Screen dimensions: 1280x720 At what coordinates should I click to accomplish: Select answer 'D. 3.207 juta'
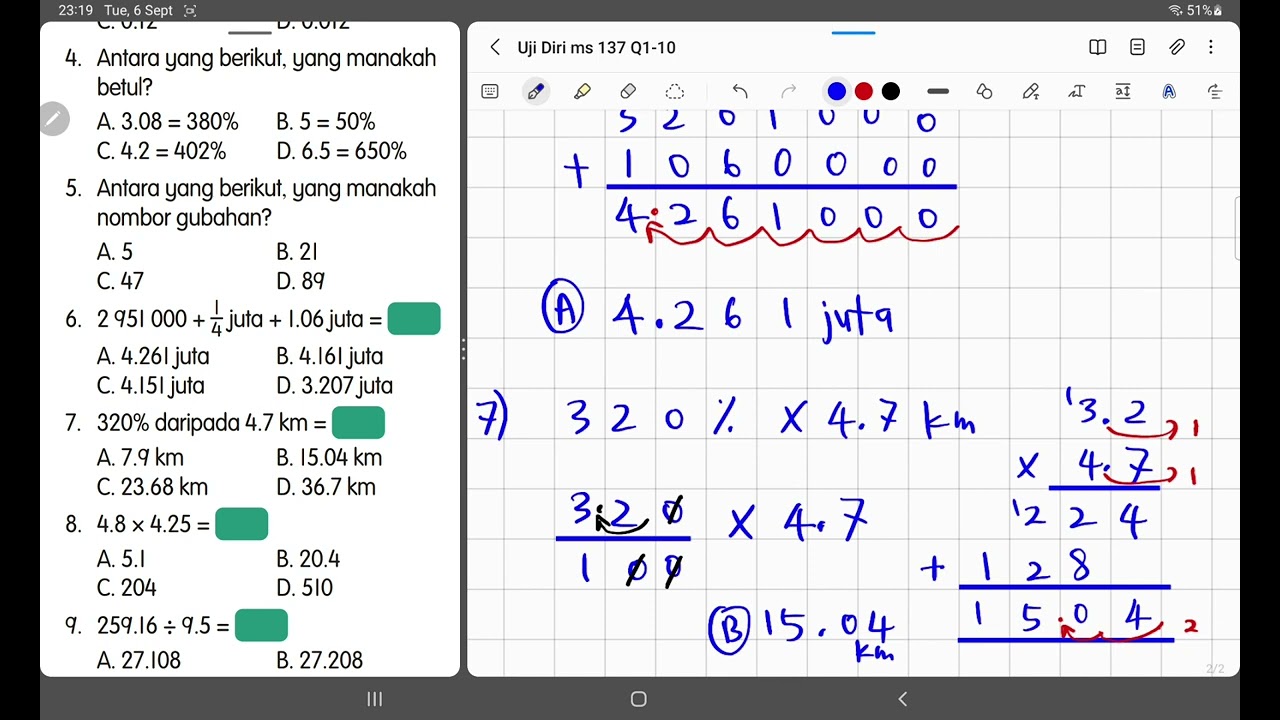[x=335, y=386]
